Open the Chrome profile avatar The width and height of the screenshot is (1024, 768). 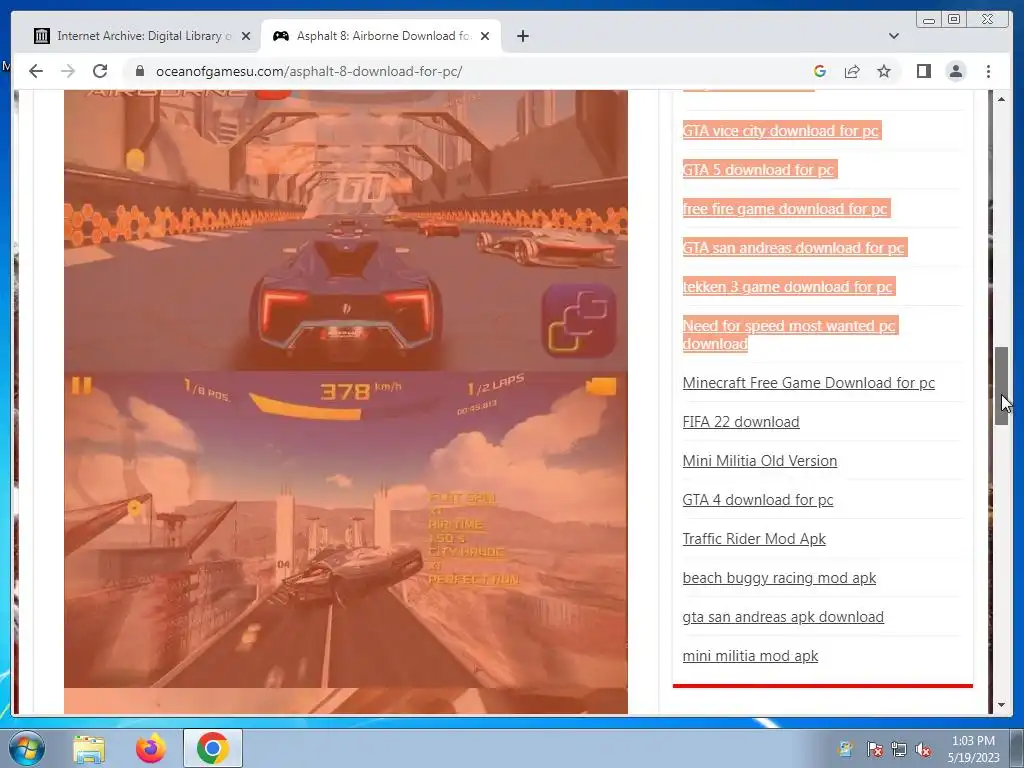955,71
